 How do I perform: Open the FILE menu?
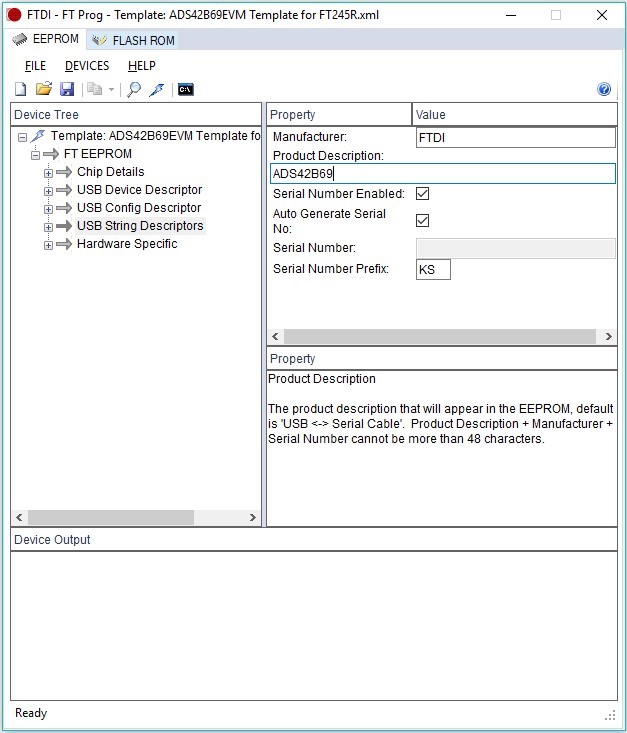click(36, 66)
